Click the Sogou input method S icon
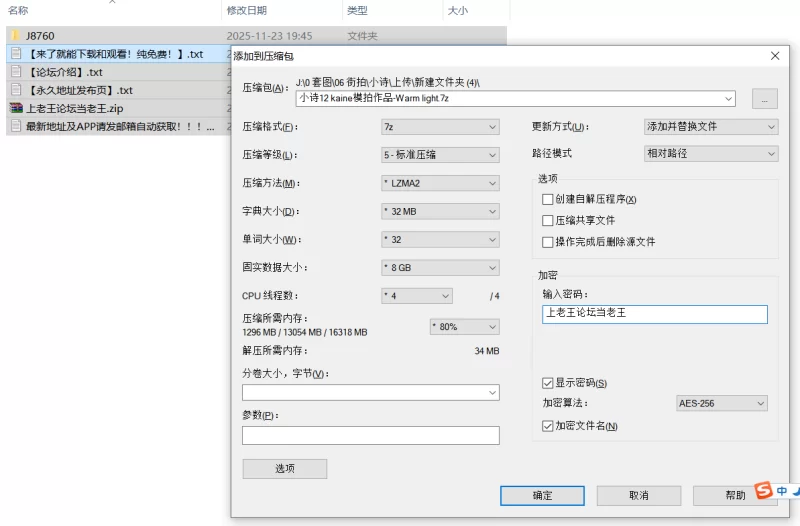800x526 pixels. pos(763,490)
